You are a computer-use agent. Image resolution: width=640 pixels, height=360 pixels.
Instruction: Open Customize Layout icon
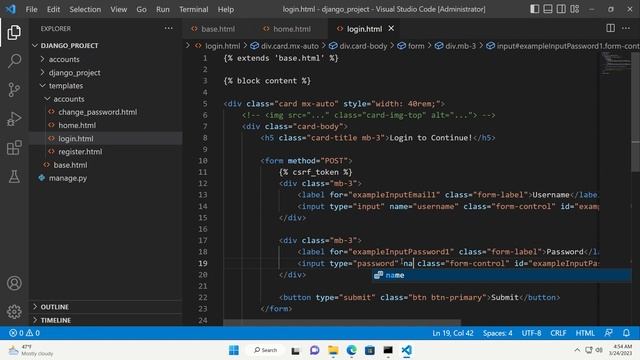pyautogui.click(x=575, y=9)
